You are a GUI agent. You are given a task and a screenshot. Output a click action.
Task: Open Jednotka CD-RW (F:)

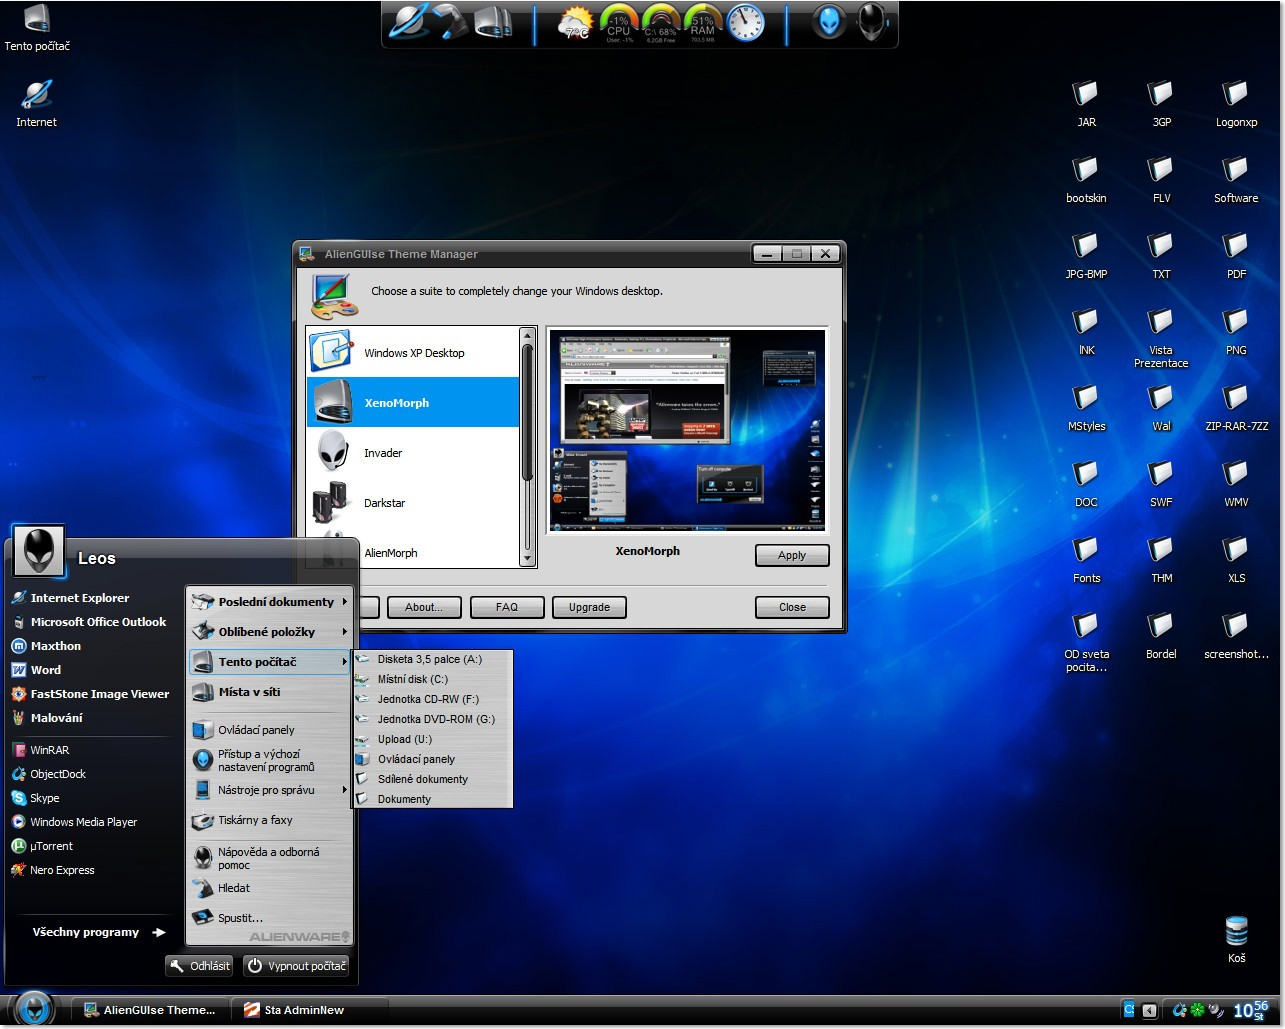[432, 699]
